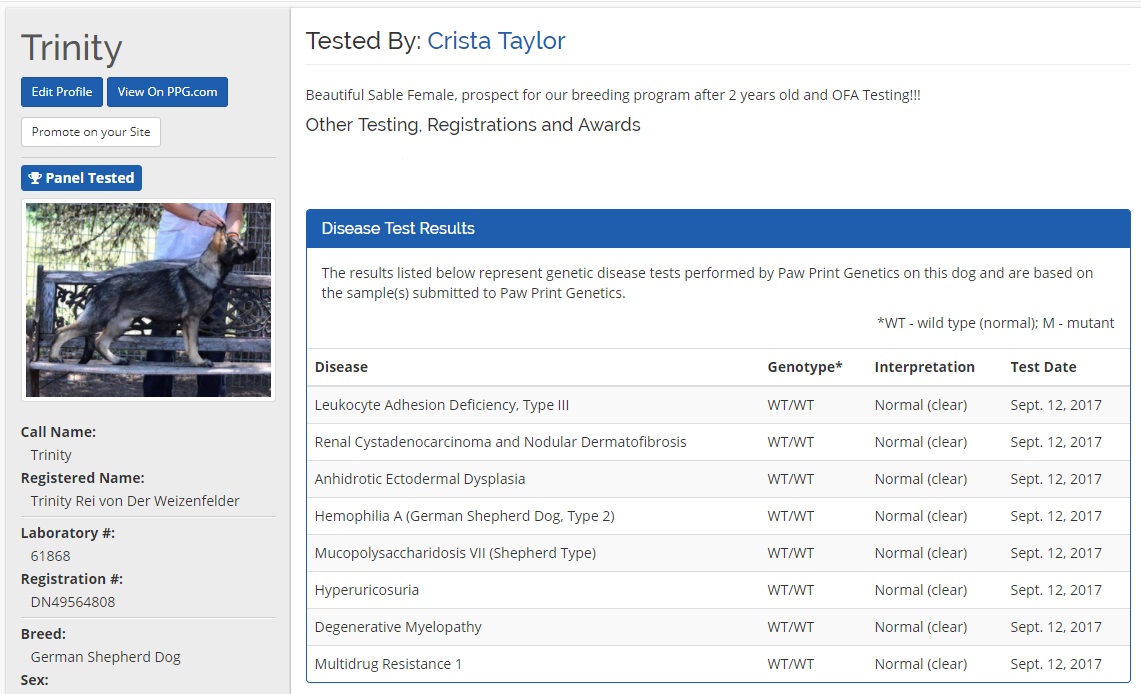Click WT/WT genotype for Hyperuricosuria
Screen dimensions: 1141x694
pyautogui.click(x=790, y=591)
